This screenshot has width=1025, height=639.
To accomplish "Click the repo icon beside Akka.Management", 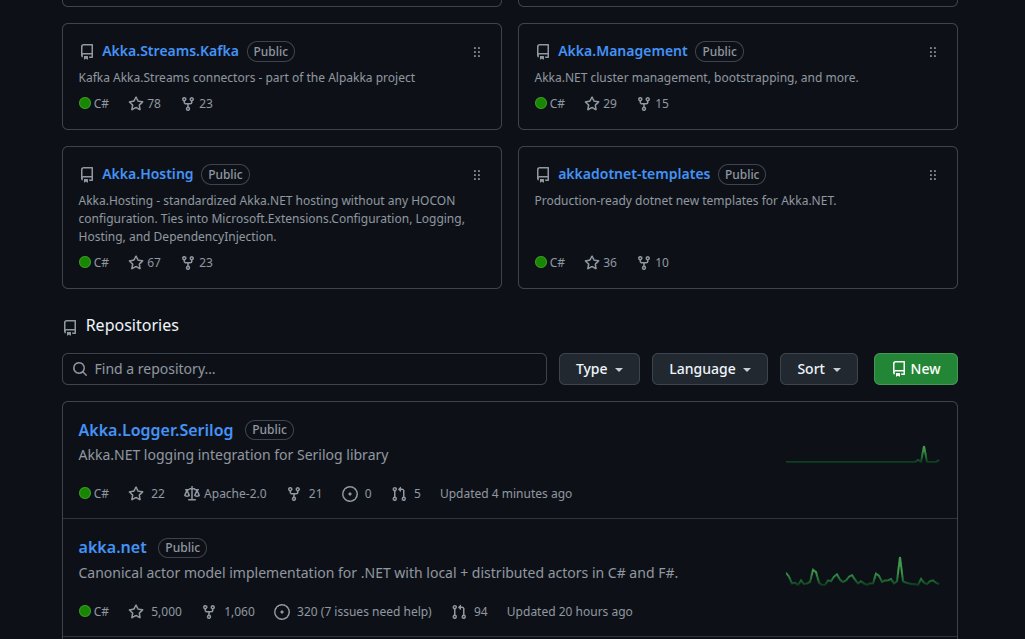I will click(543, 52).
